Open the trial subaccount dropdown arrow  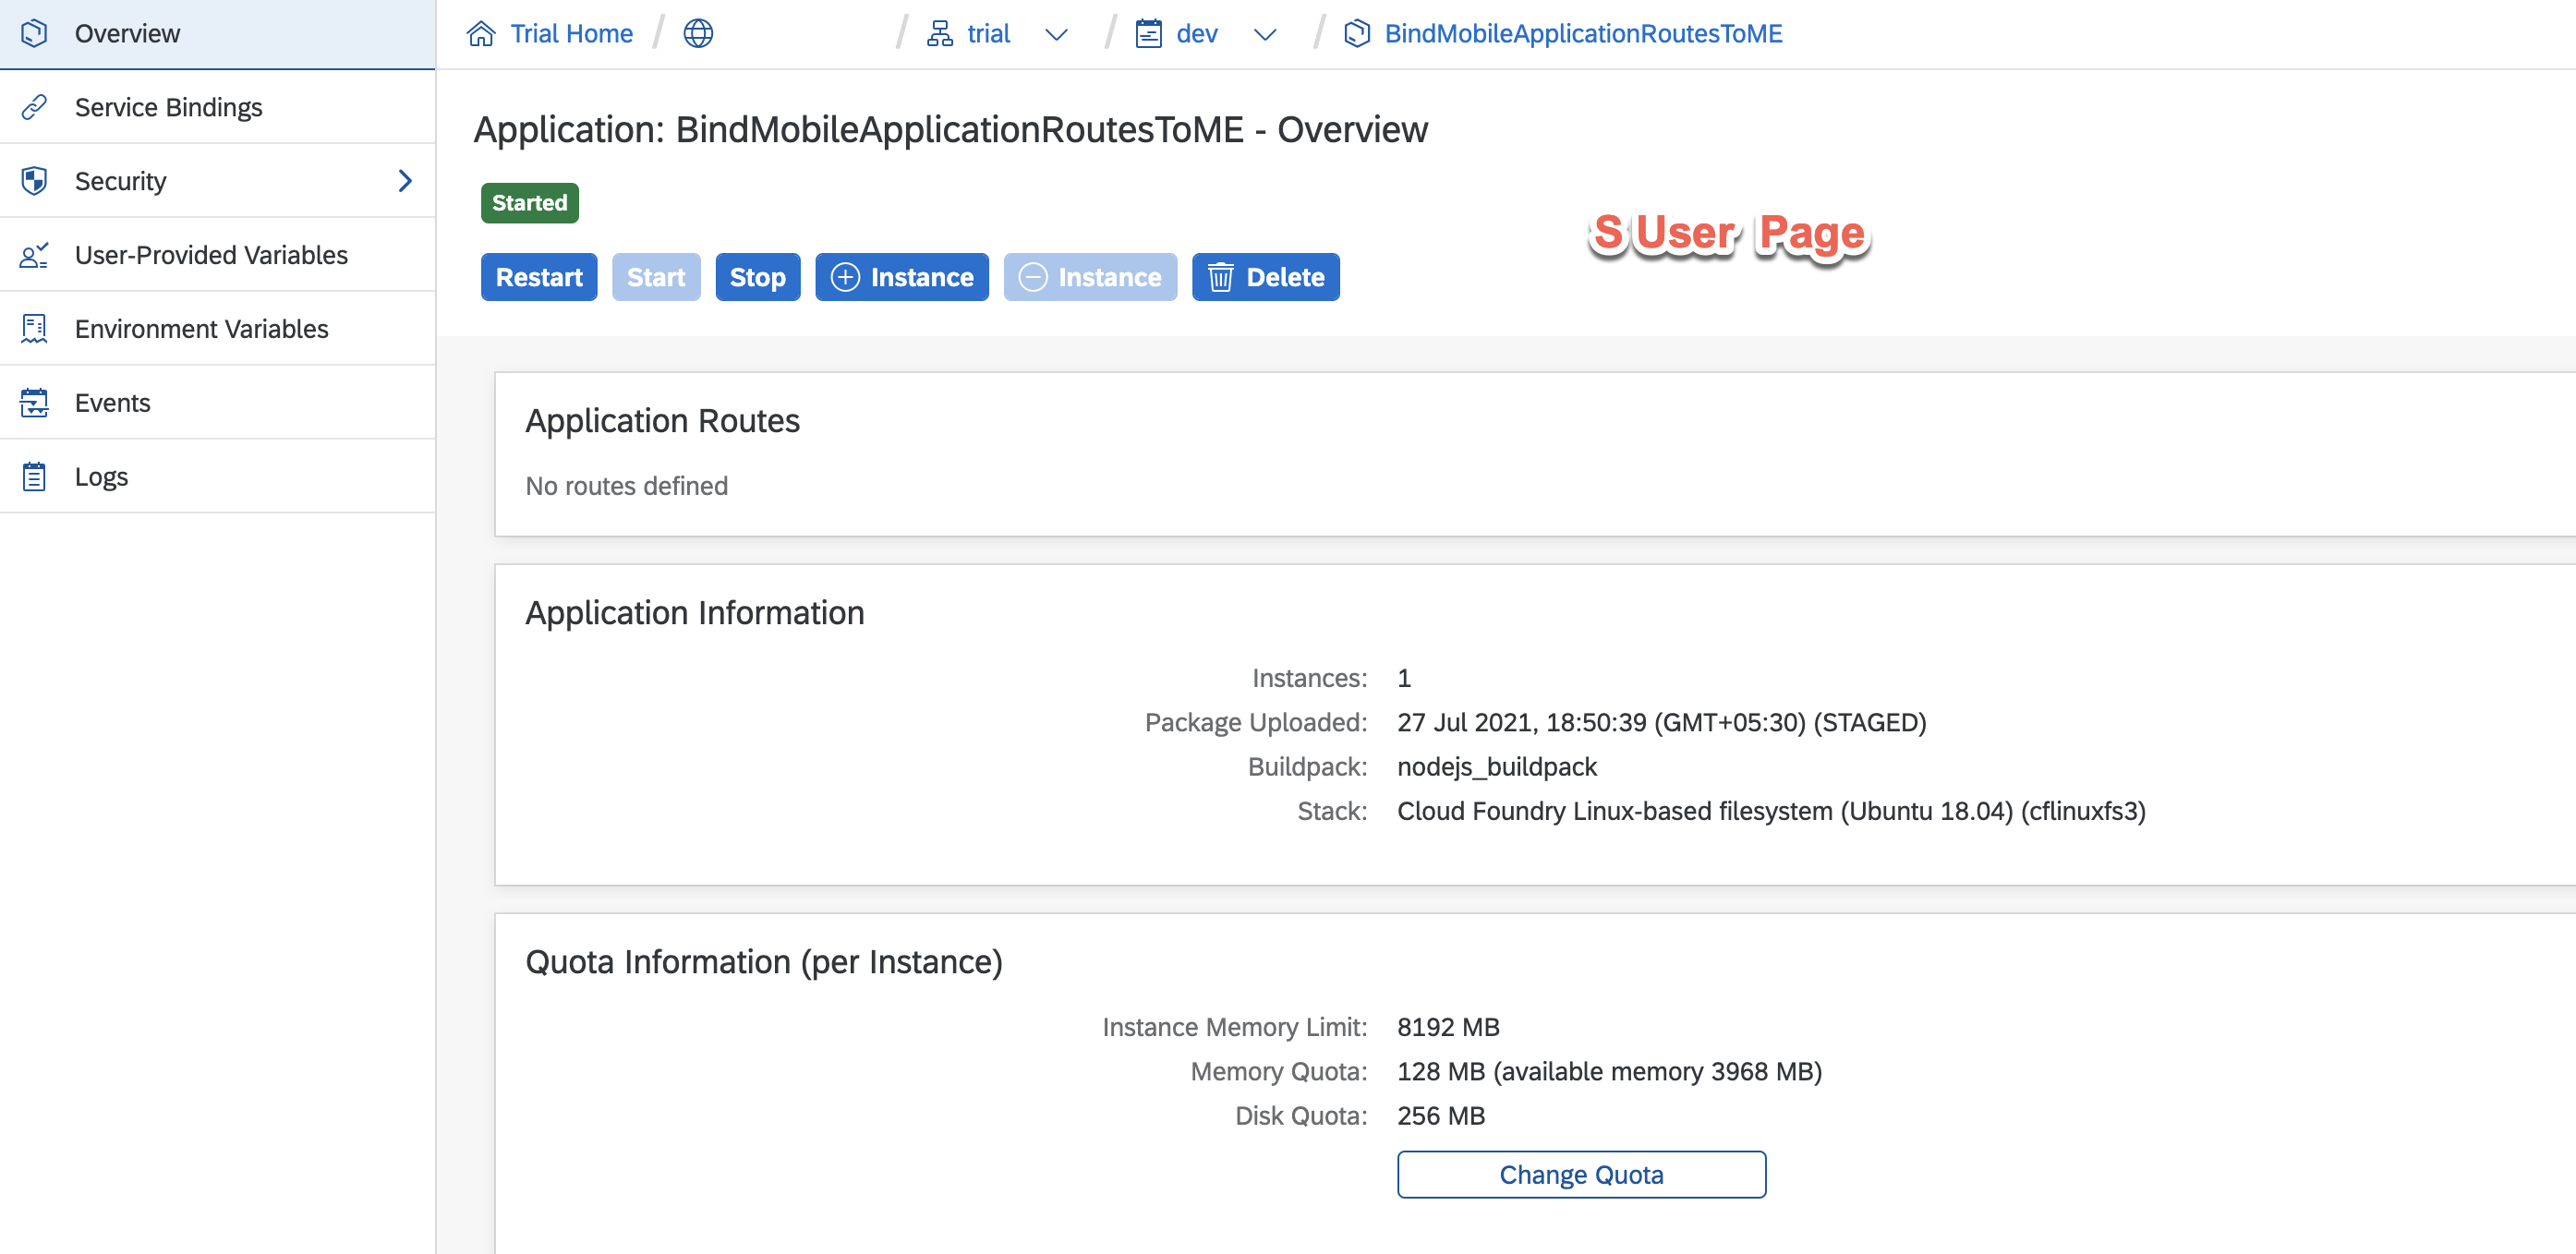coord(1056,35)
